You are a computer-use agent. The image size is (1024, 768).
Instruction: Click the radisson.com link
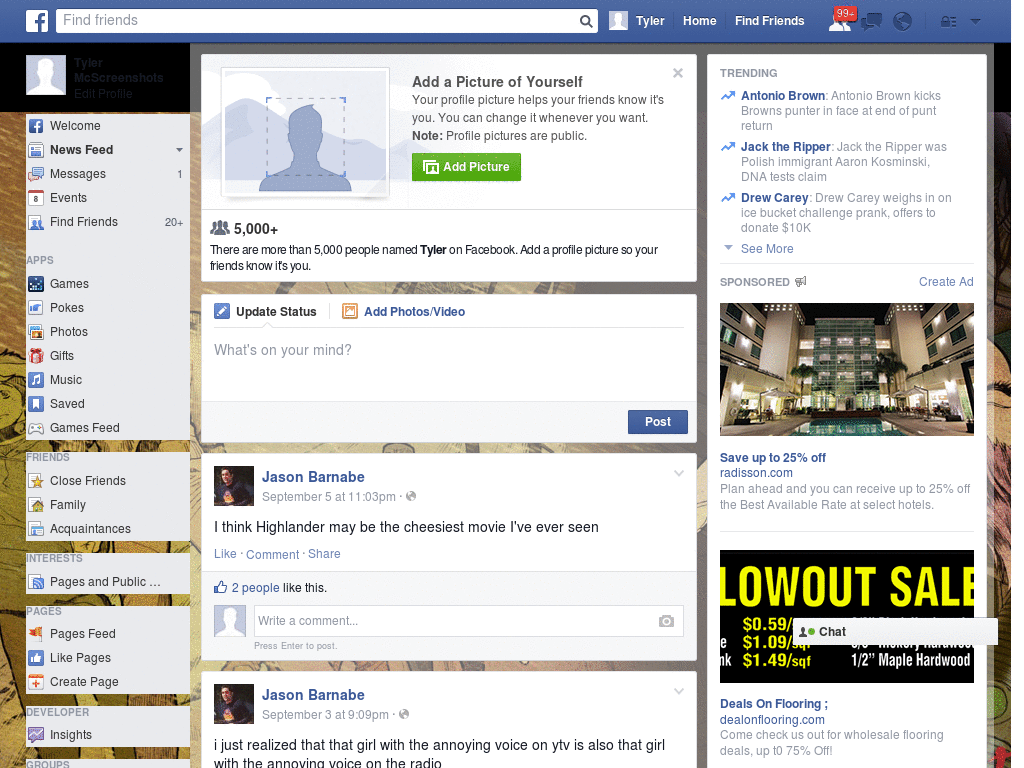pos(756,473)
